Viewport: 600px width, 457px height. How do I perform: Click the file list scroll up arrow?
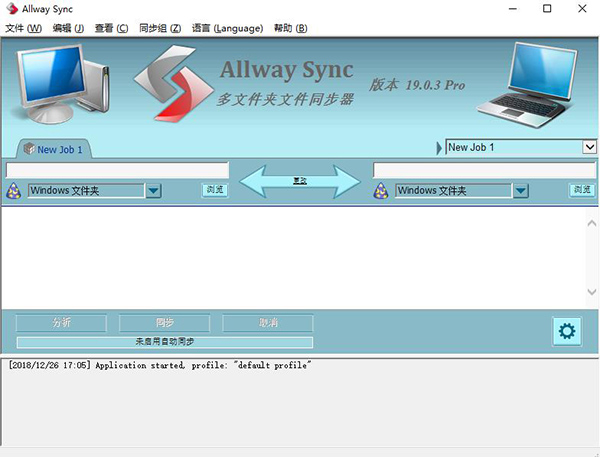(592, 223)
